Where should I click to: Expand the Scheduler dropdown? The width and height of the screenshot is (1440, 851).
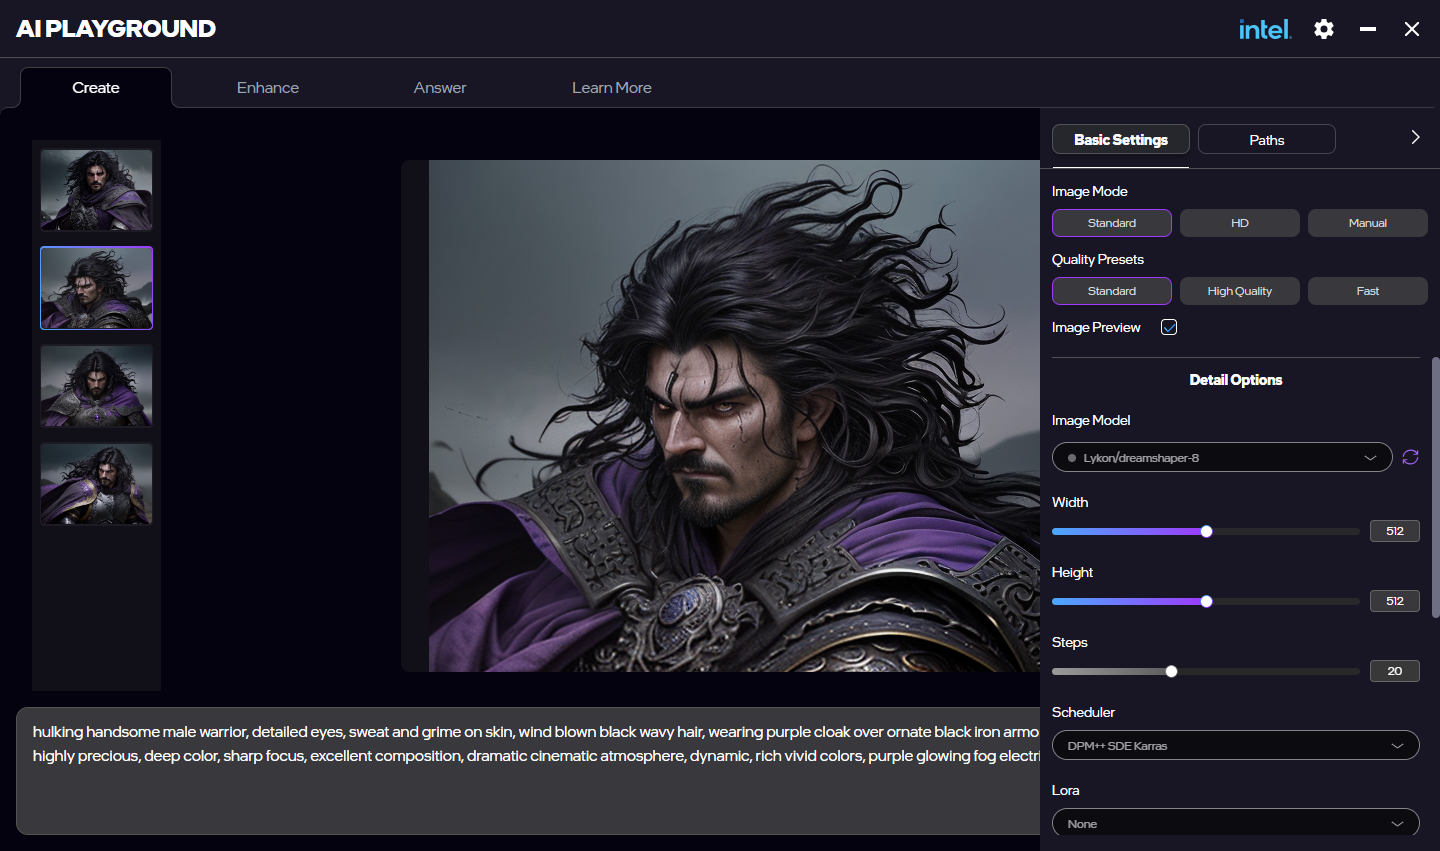click(1235, 745)
